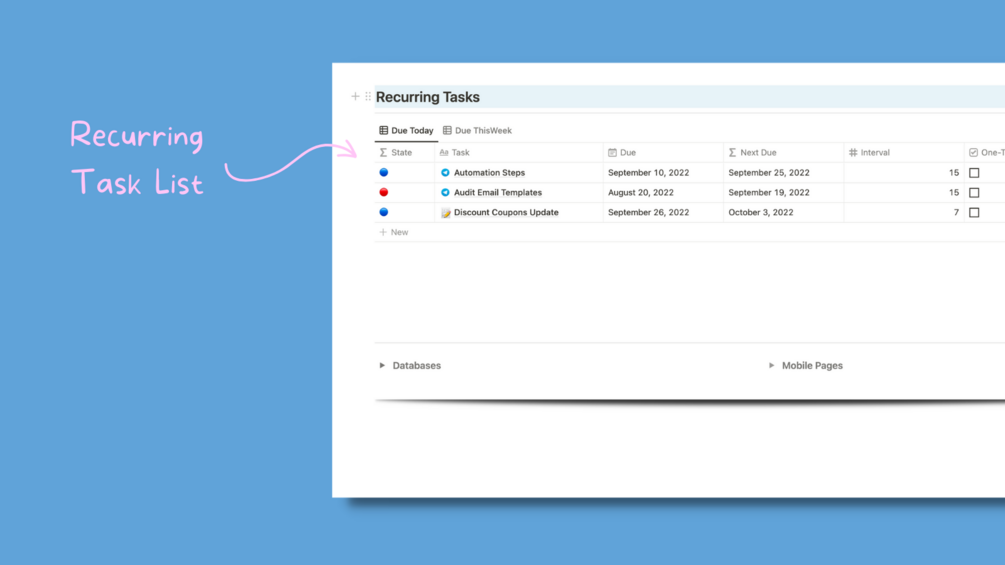
Task: Click the blue state dot for Automation Steps
Action: pos(384,172)
